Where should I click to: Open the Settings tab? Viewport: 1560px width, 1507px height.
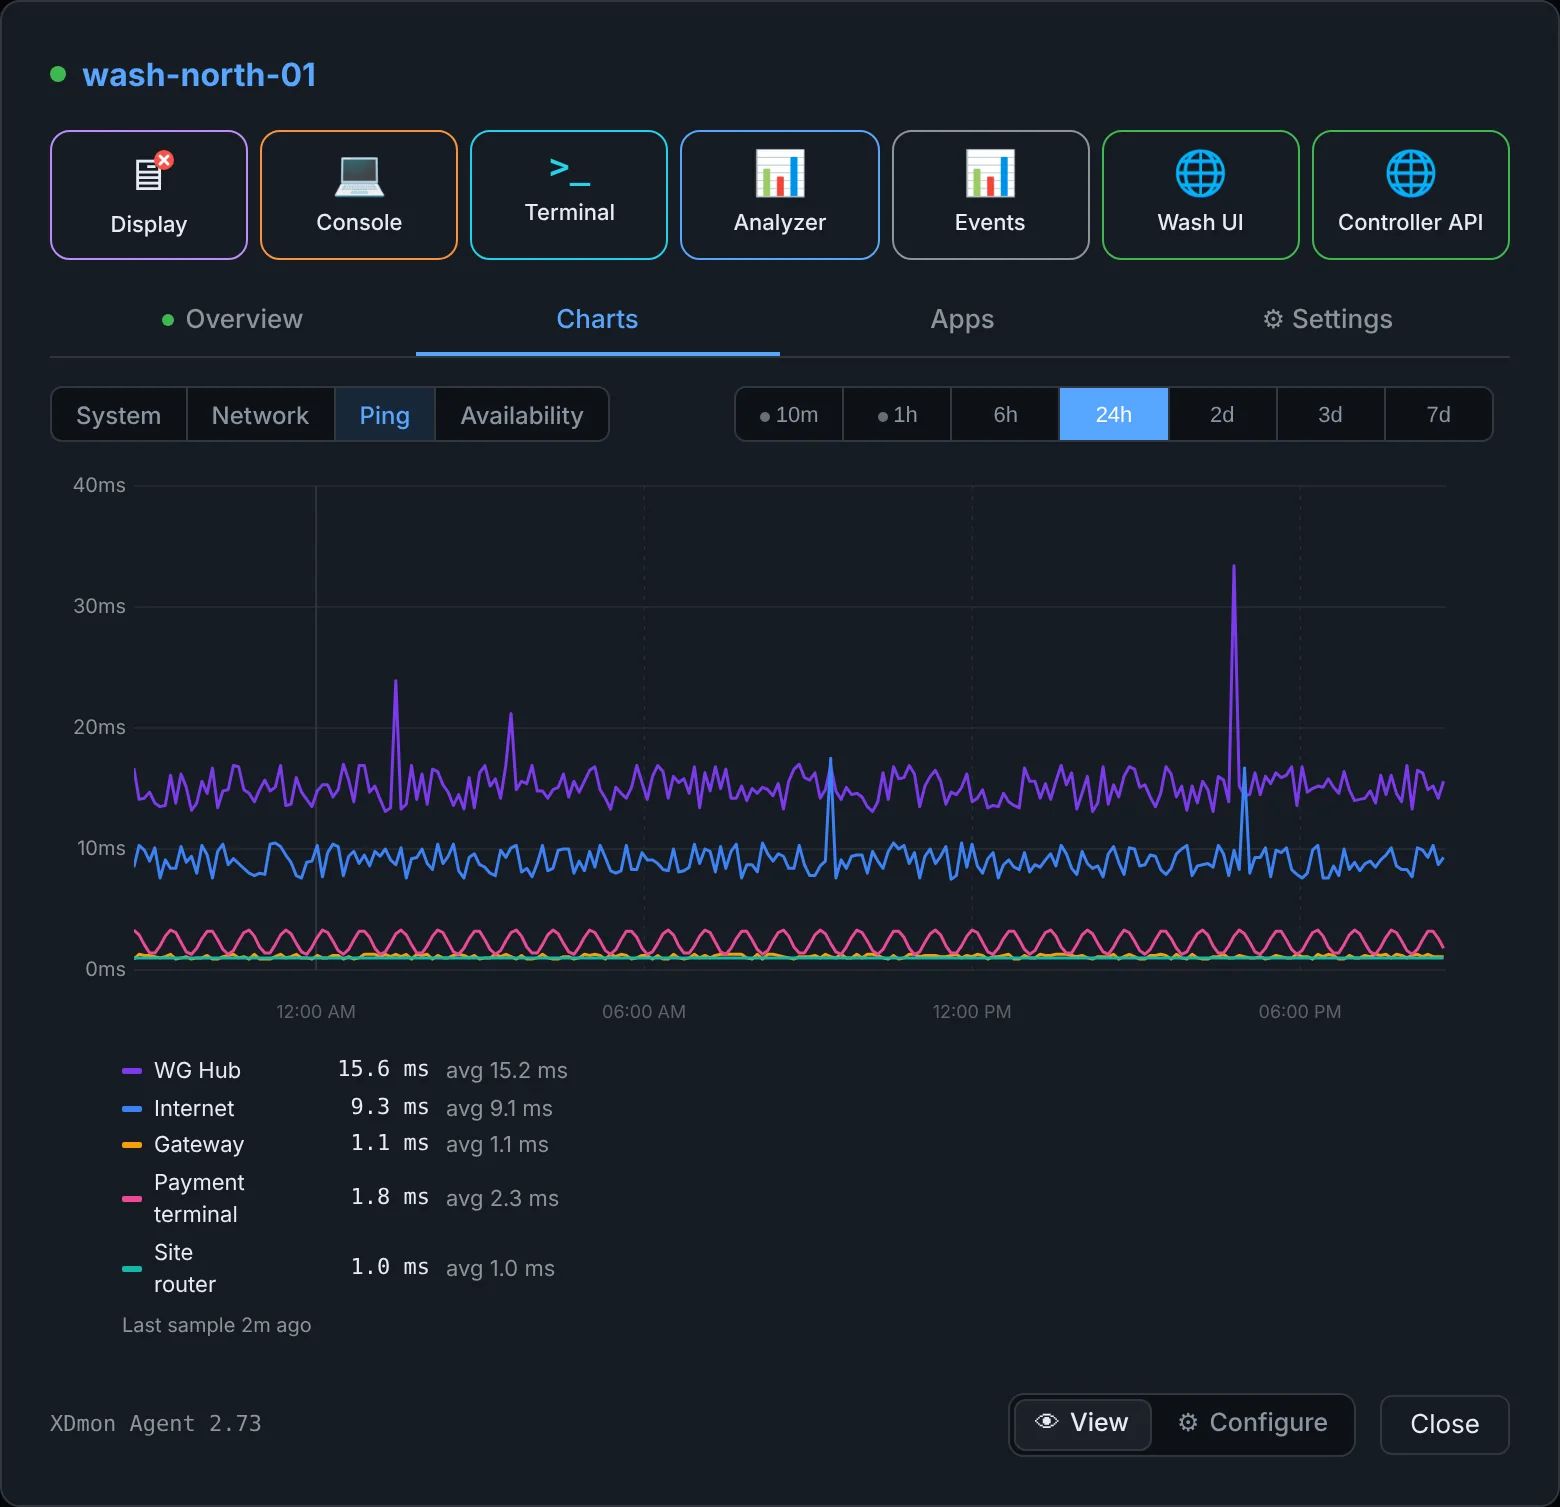tap(1327, 319)
